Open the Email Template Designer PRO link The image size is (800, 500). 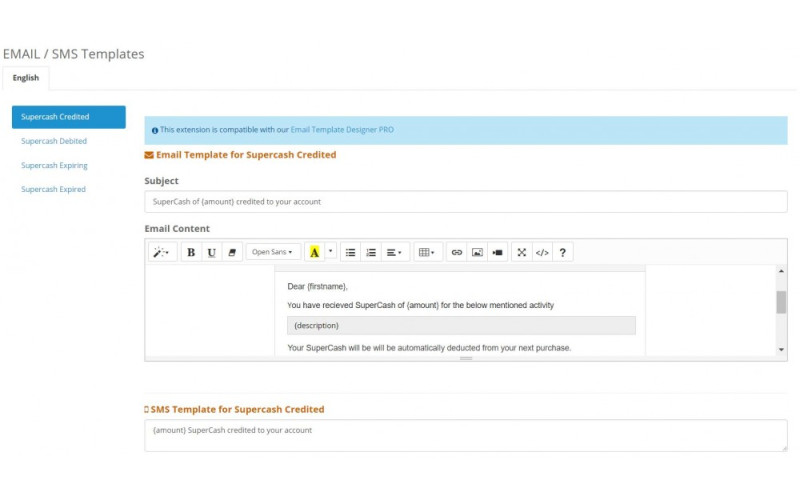pos(342,130)
